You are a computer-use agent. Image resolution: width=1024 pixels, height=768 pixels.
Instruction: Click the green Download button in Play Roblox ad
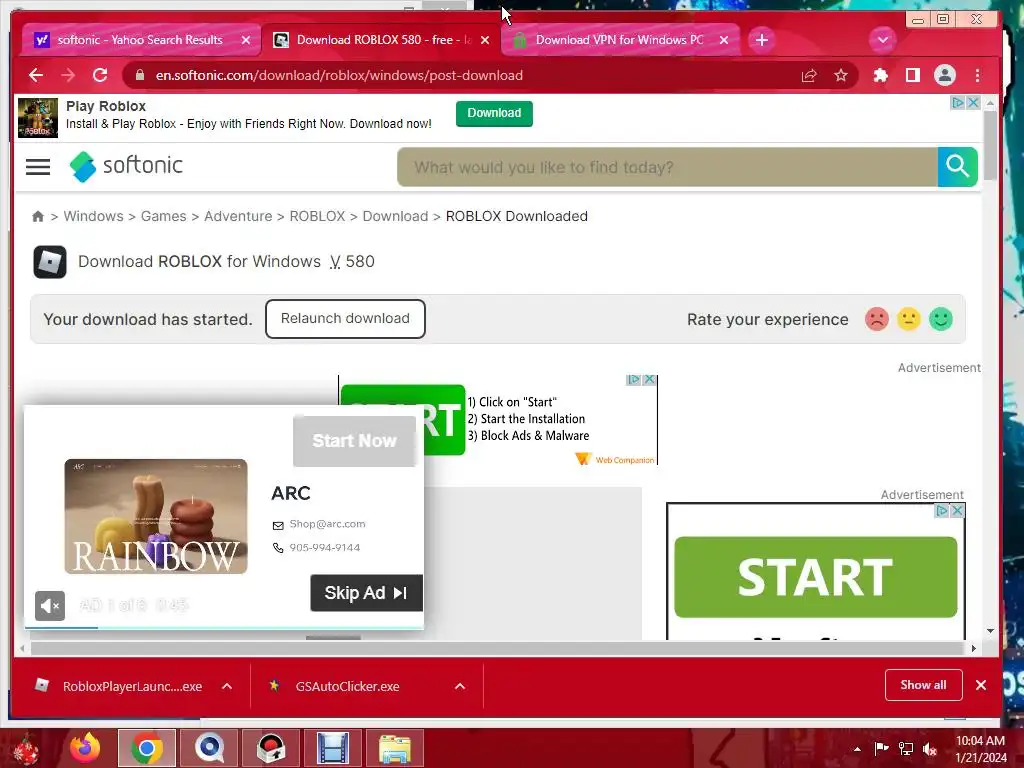pos(494,113)
